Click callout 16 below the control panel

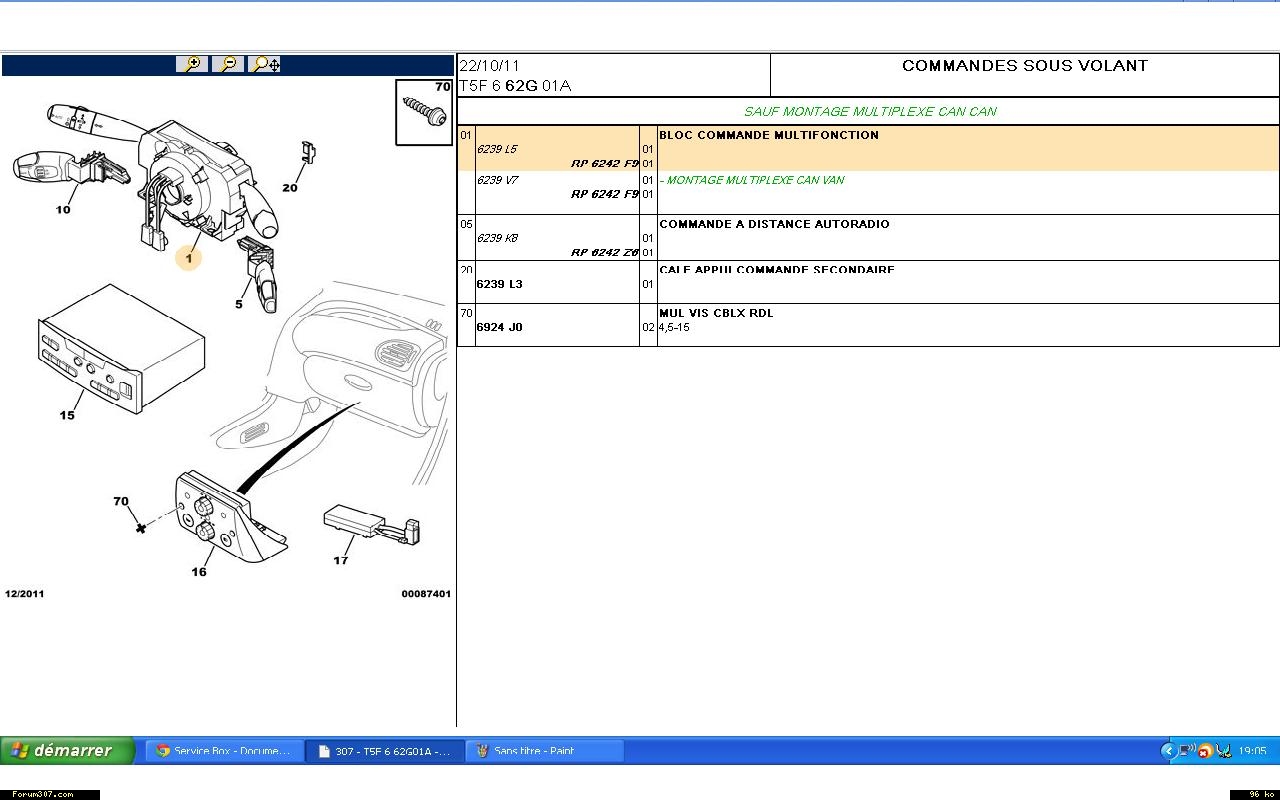[199, 572]
